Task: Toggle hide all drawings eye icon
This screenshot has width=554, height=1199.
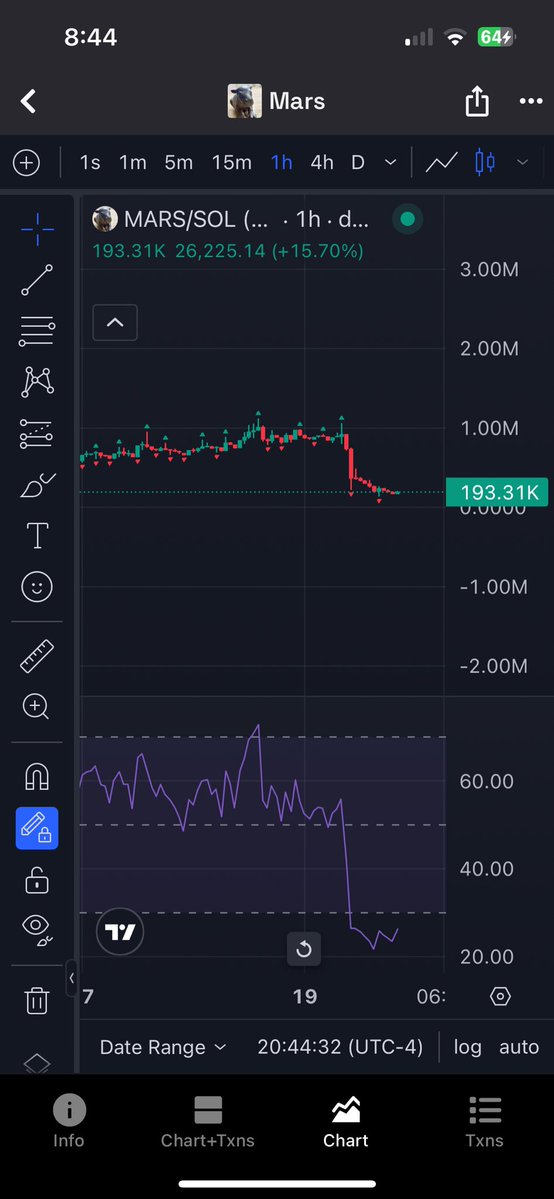Action: [37, 928]
